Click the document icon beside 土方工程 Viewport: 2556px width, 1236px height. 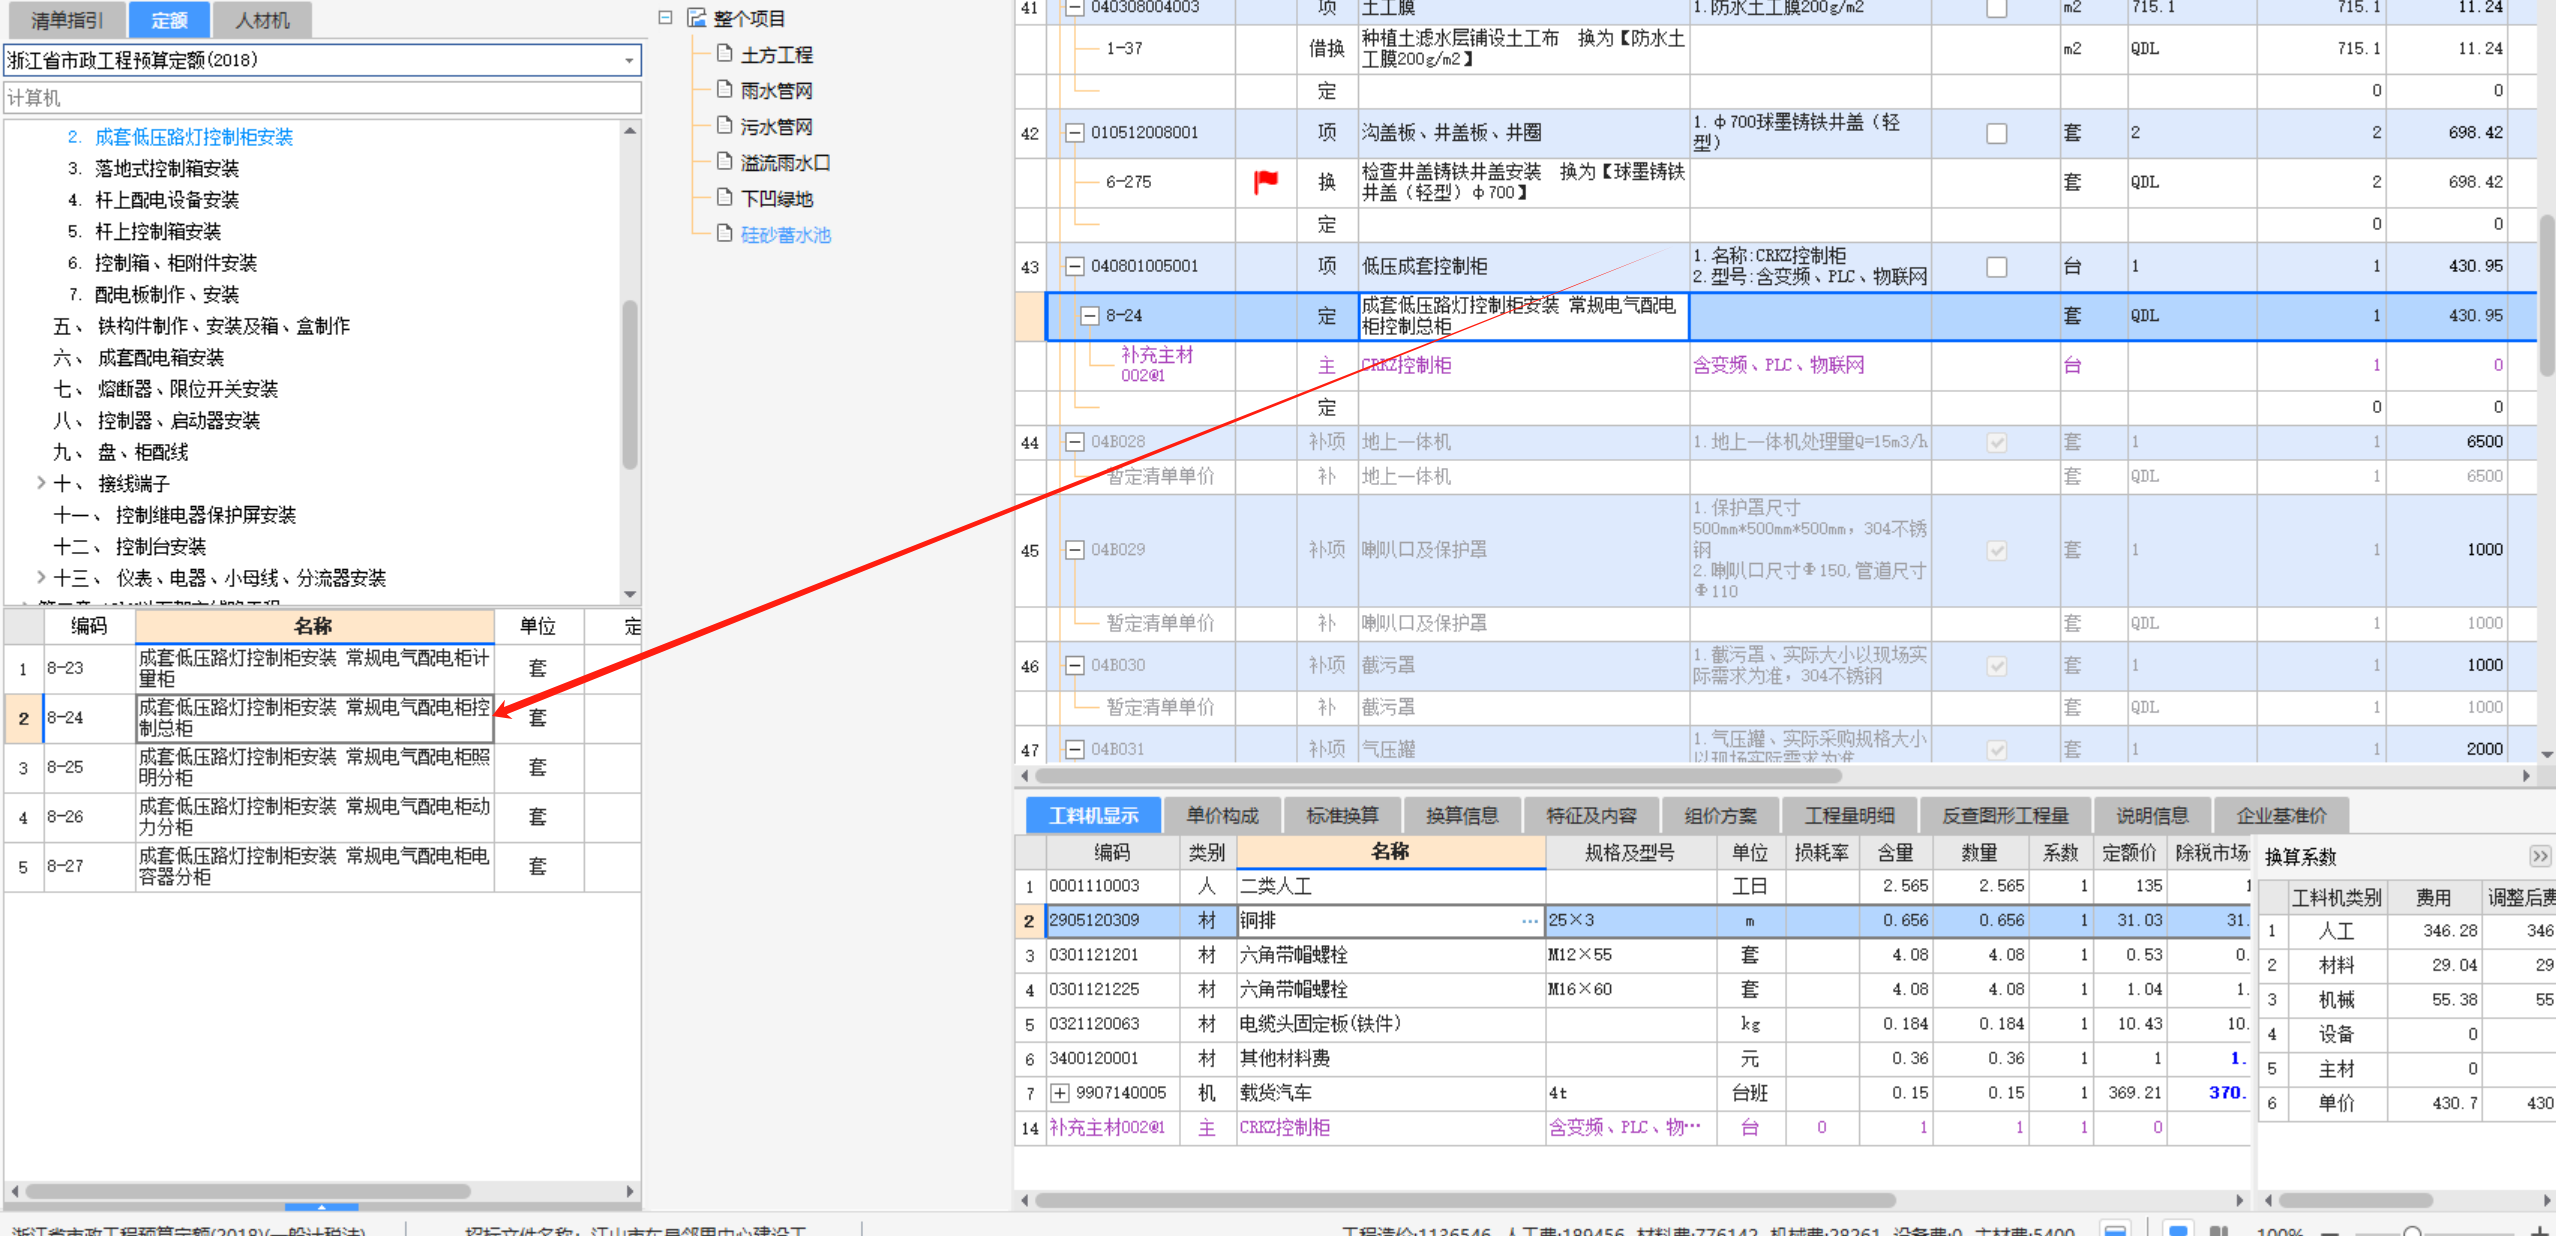725,54
